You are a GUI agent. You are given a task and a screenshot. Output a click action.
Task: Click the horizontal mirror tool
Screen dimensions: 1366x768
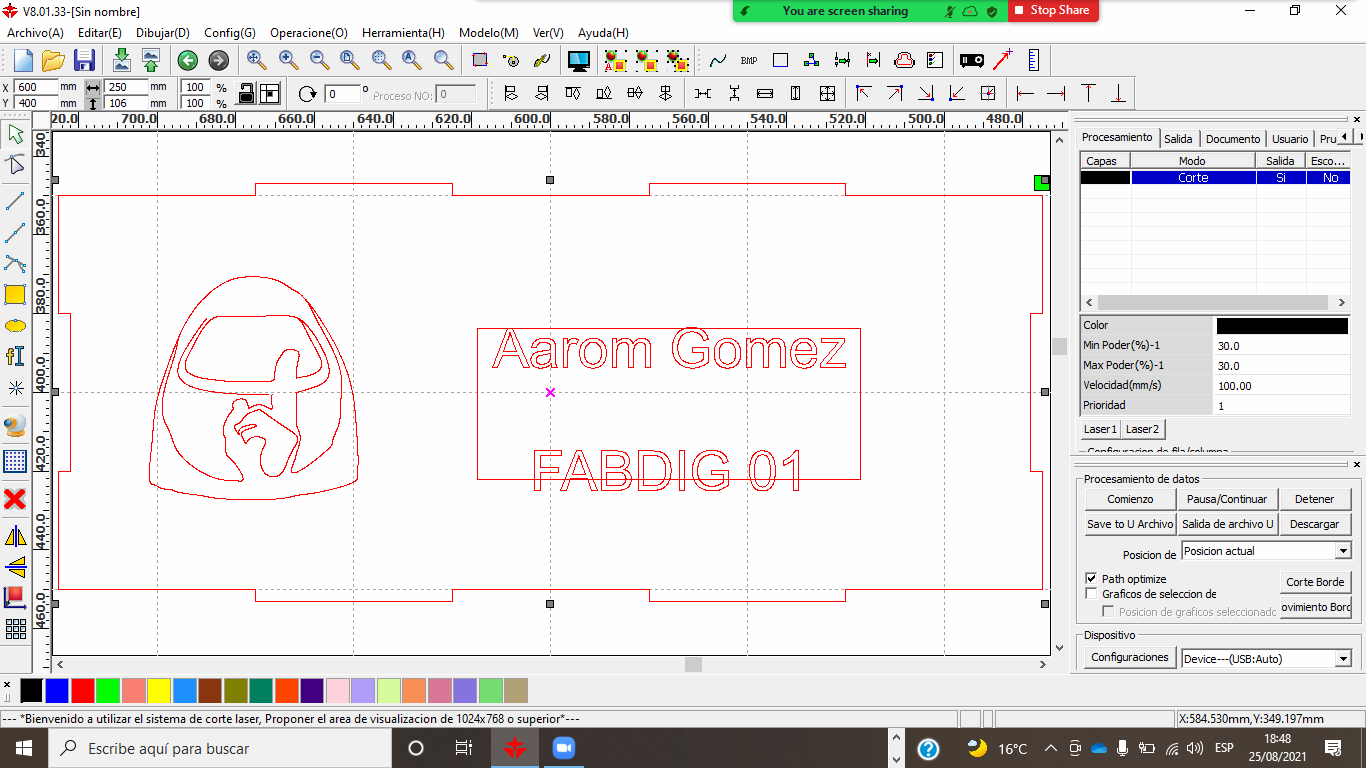pyautogui.click(x=15, y=536)
